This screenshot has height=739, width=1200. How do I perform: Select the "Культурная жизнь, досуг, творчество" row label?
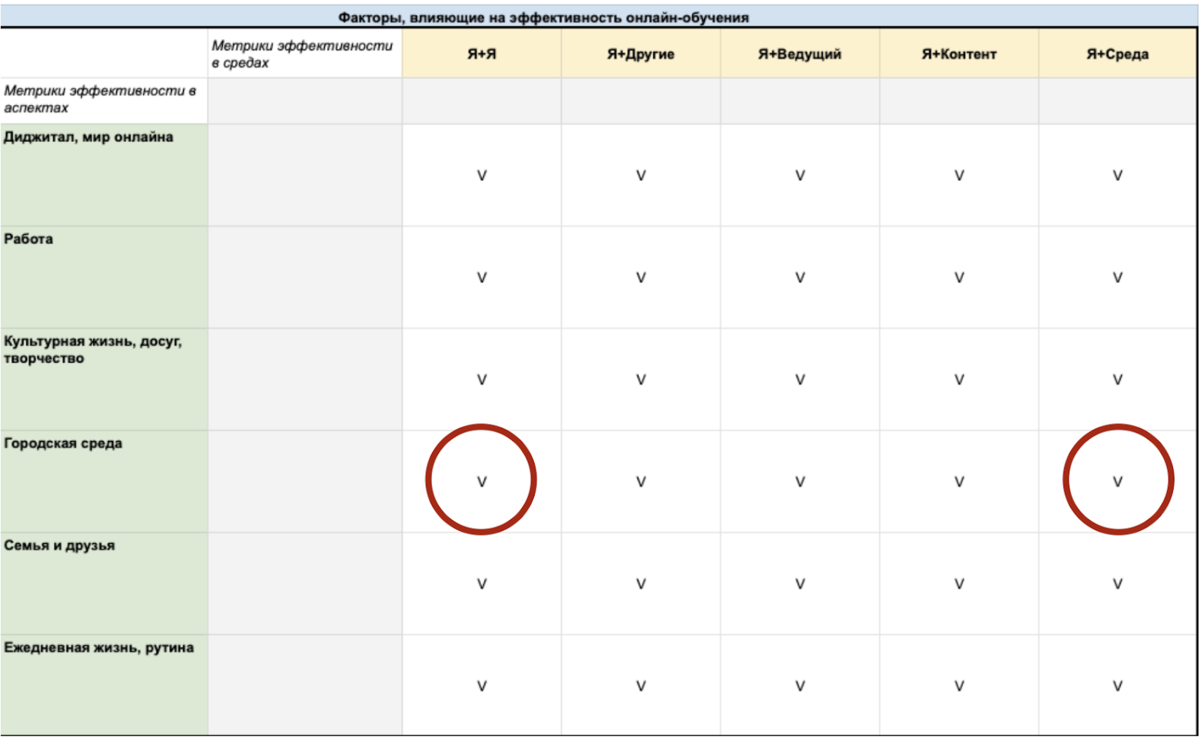pos(104,379)
